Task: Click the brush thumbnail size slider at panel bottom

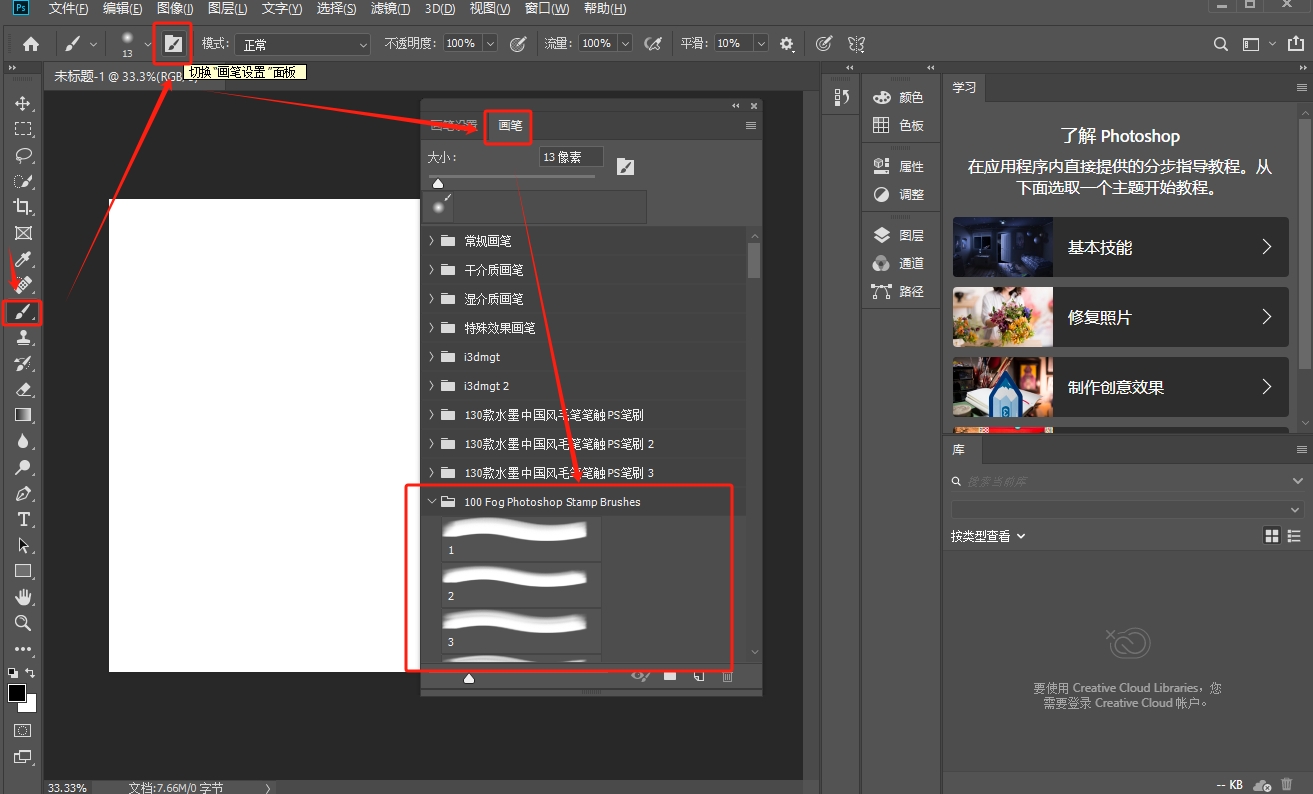Action: pos(469,678)
